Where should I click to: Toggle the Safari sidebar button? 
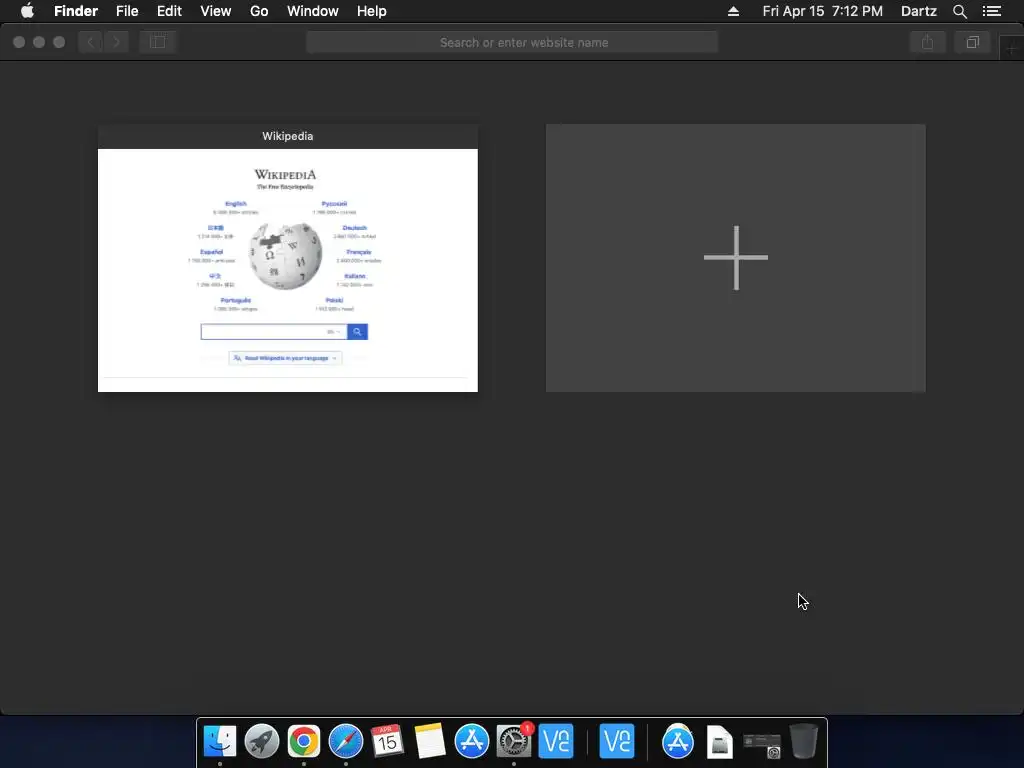(x=157, y=42)
